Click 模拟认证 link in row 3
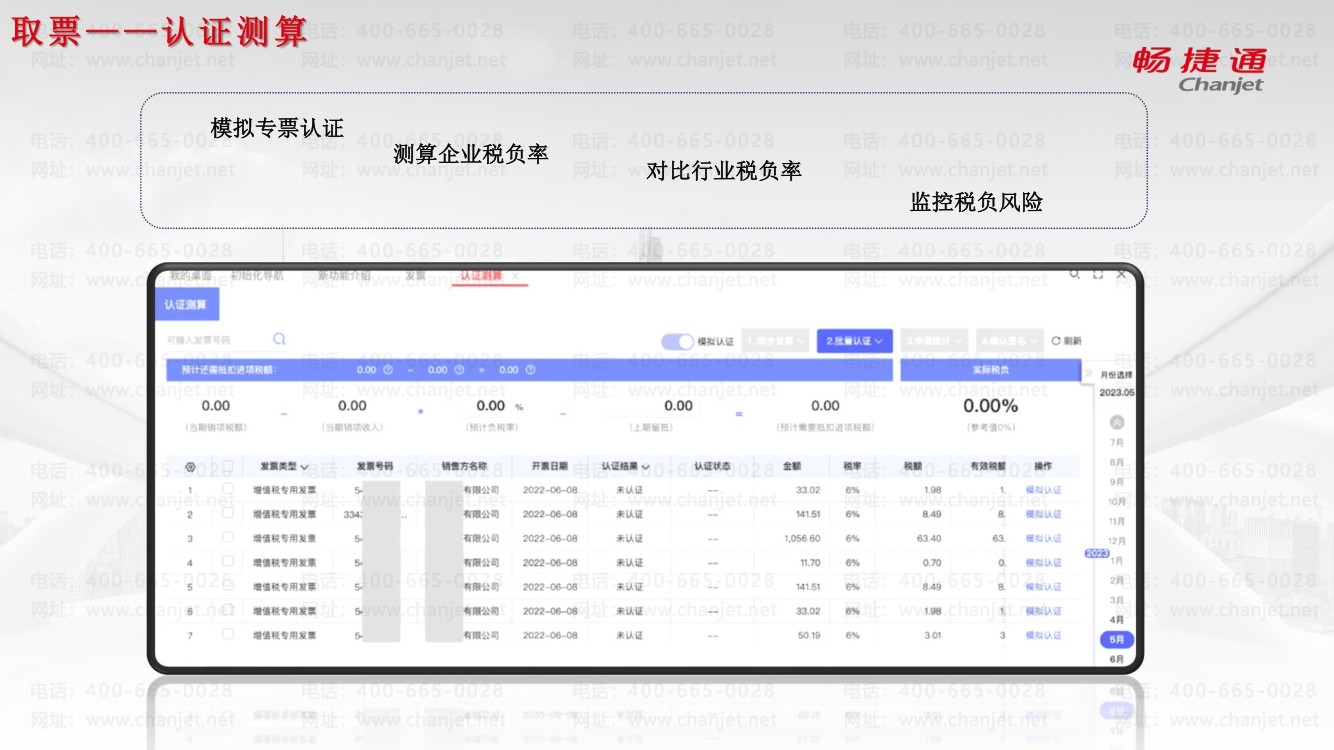Image resolution: width=1334 pixels, height=750 pixels. pos(1043,538)
